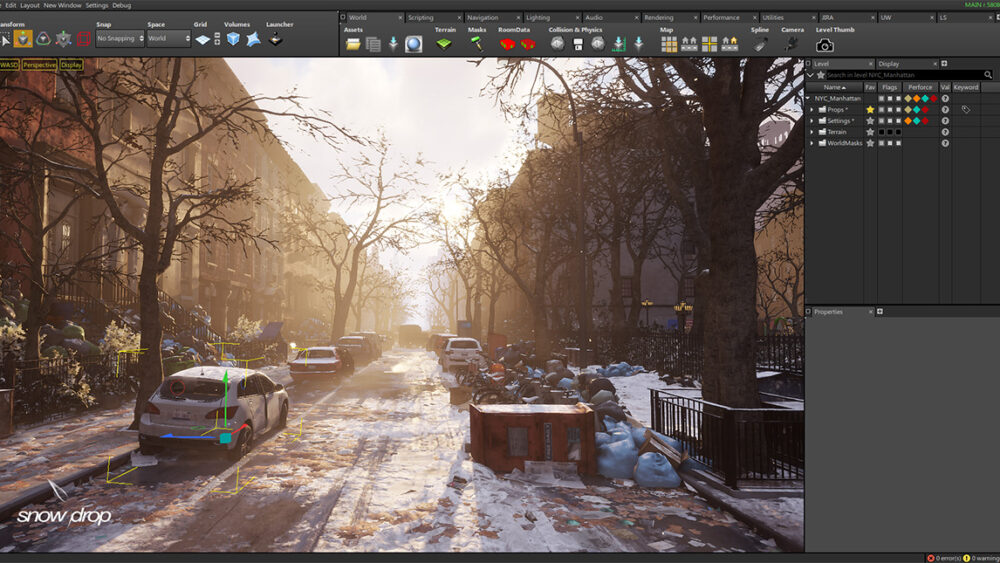The height and width of the screenshot is (563, 1000).
Task: Click the second red RoomData box icon
Action: (528, 44)
